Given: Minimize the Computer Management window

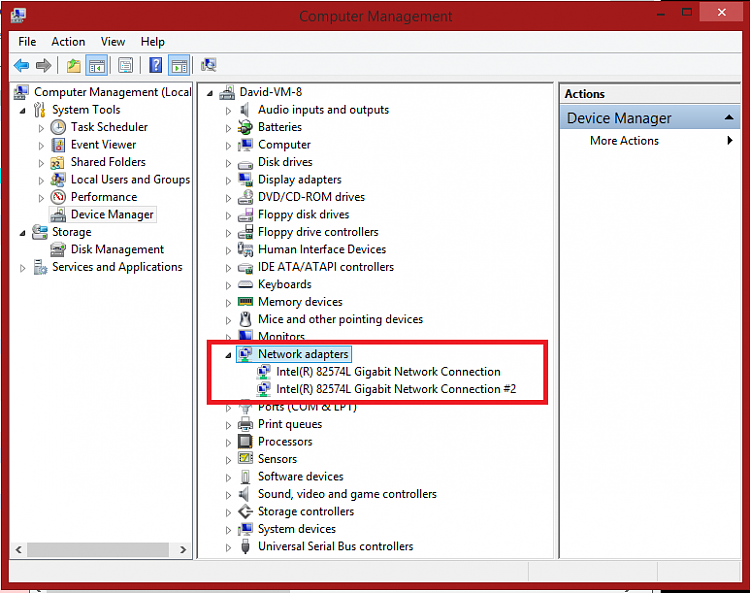Looking at the screenshot, I should pyautogui.click(x=661, y=12).
